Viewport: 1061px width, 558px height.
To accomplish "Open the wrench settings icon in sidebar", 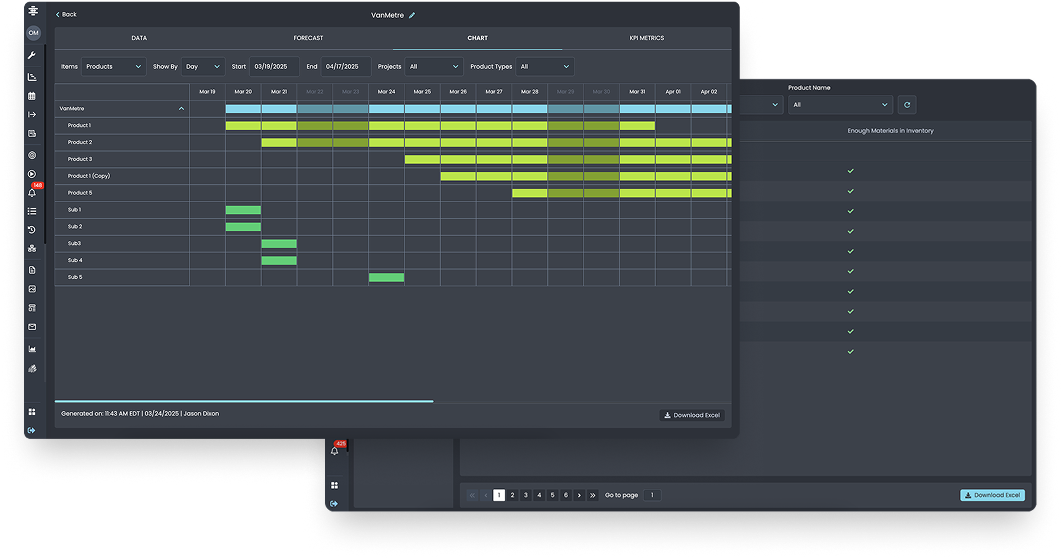I will click(x=33, y=55).
